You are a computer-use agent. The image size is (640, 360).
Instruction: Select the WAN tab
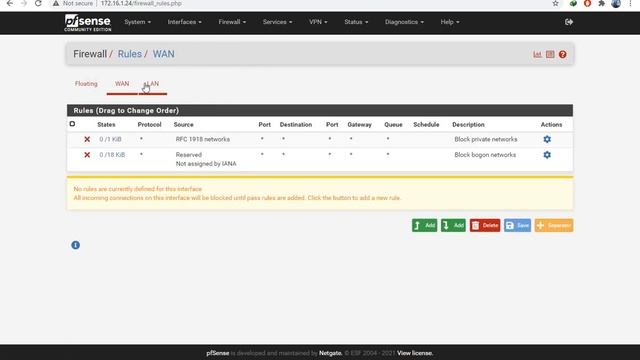(x=122, y=84)
